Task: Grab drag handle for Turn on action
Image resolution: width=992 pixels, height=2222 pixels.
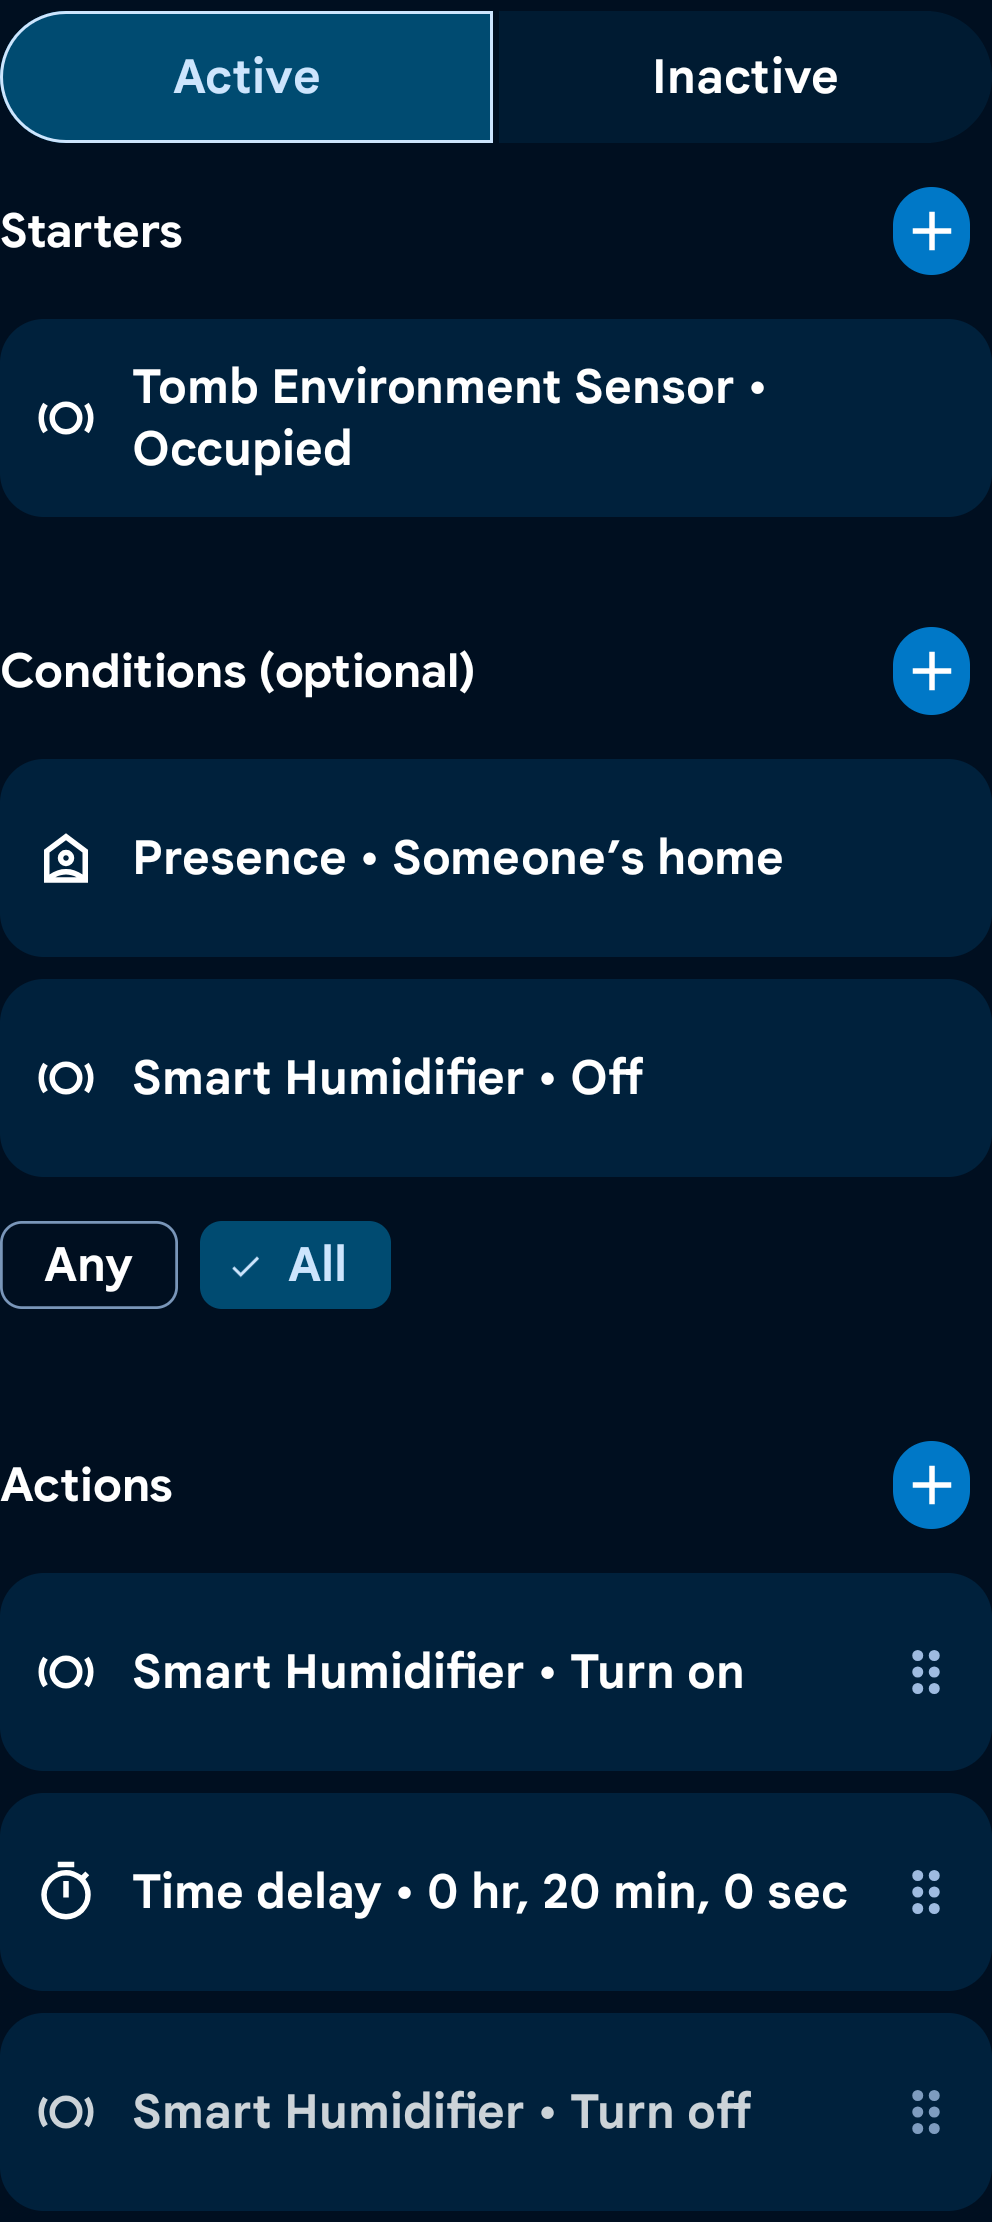Action: click(926, 1672)
